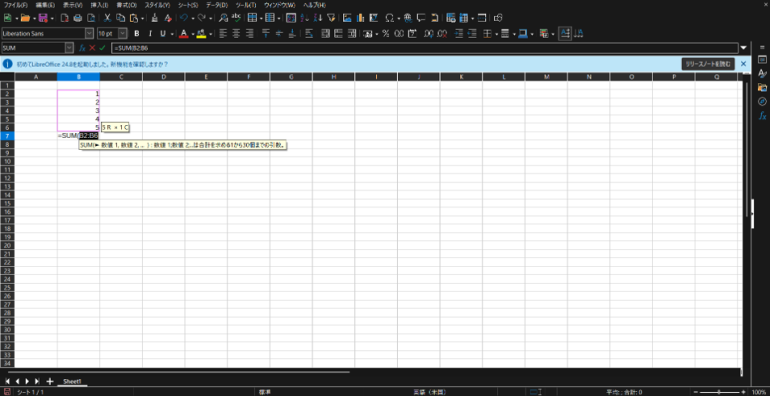770x396 pixels.
Task: Open the 挿入(I) menu
Action: pyautogui.click(x=100, y=5)
